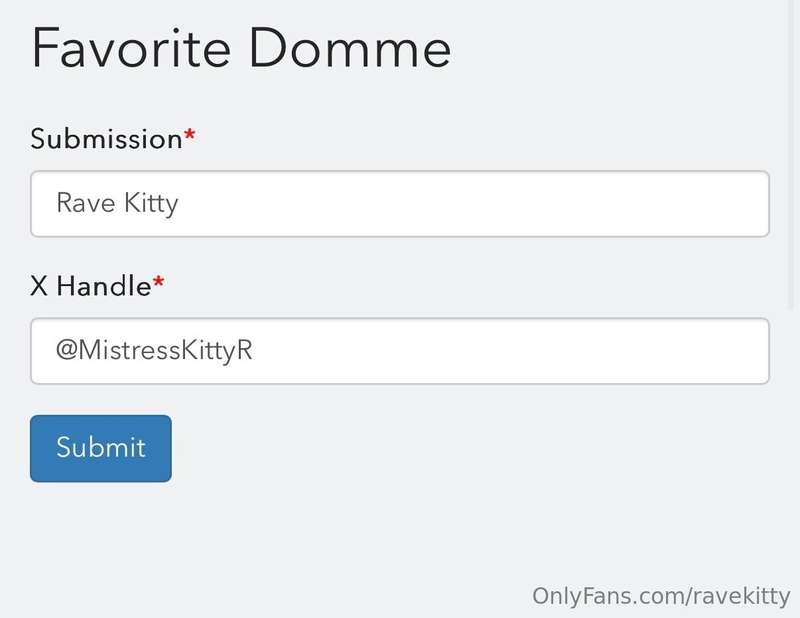Click the Submit button
The image size is (800, 618).
point(100,448)
